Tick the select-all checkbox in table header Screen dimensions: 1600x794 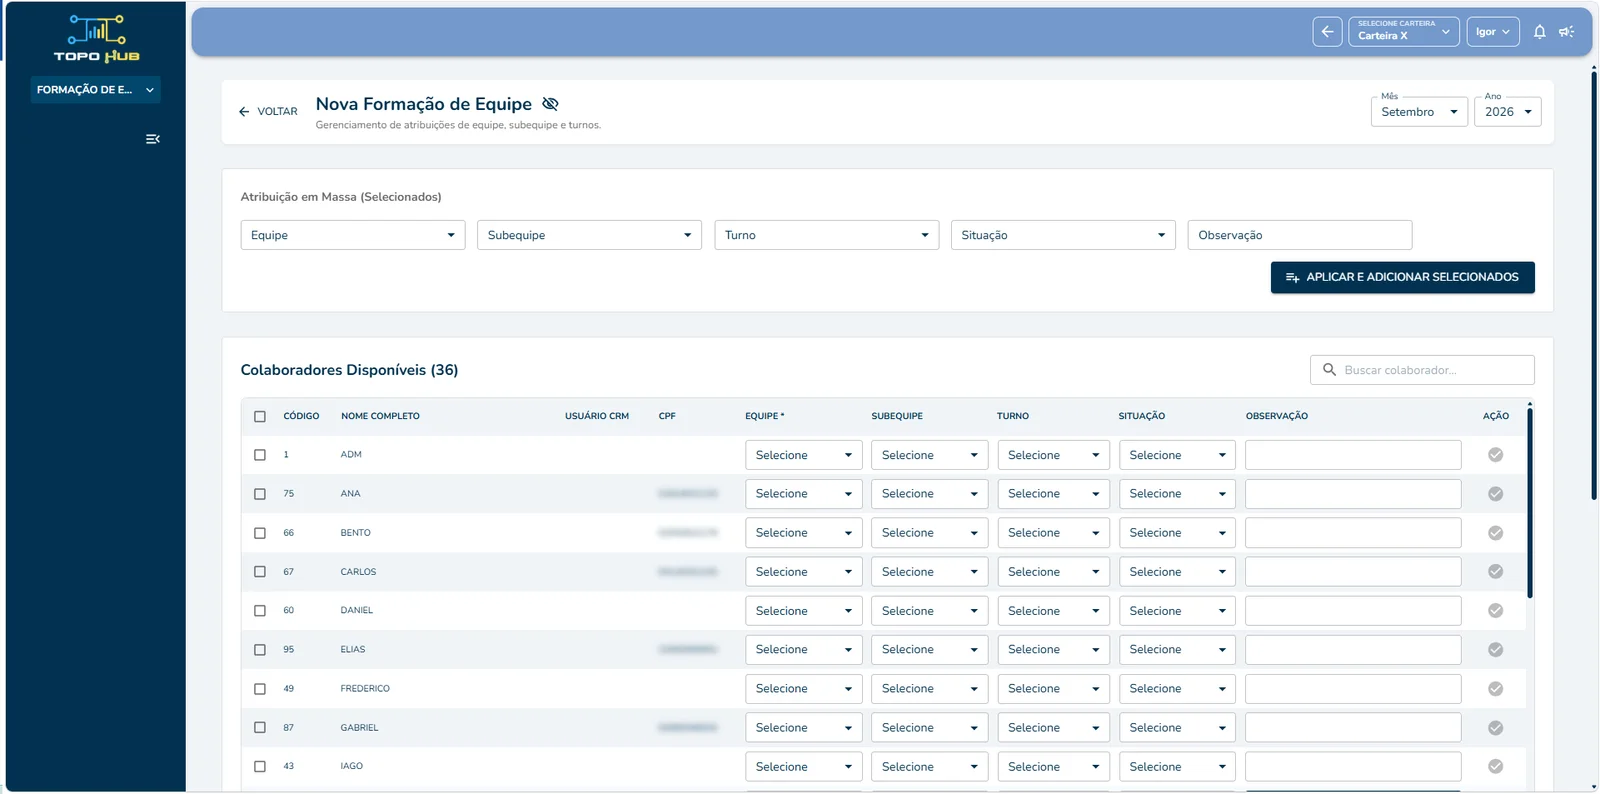point(260,416)
